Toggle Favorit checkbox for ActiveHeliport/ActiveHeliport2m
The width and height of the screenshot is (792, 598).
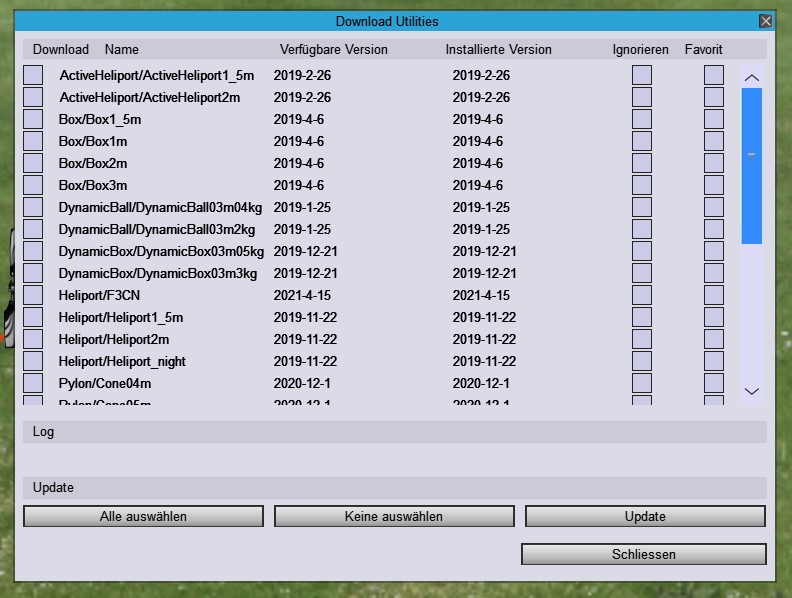pos(714,97)
